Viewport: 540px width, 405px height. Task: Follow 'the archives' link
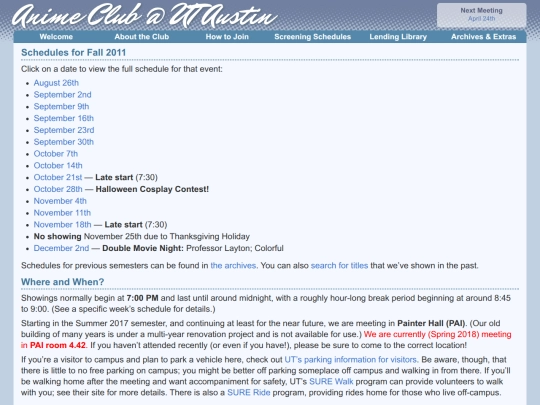(233, 266)
